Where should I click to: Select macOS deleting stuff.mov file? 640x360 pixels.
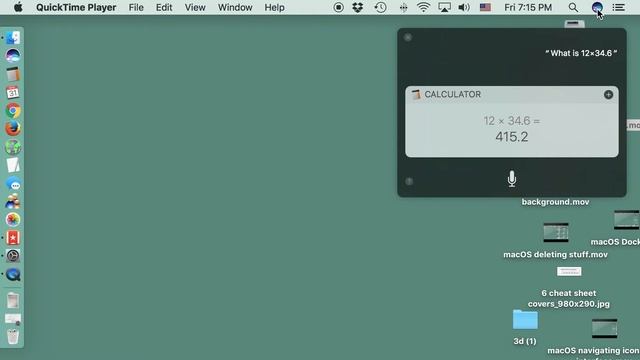coord(556,233)
